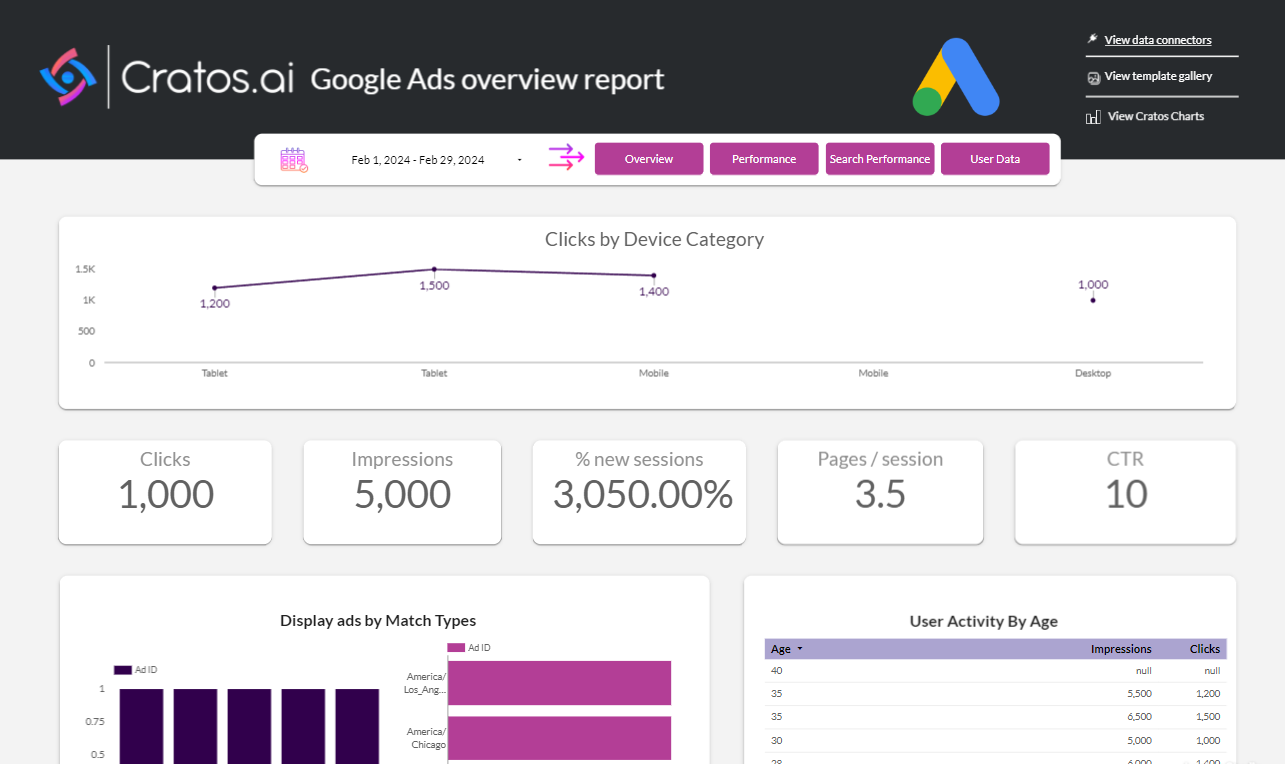Click 'Display ads by Match Types' title
1285x764 pixels.
[x=378, y=621]
